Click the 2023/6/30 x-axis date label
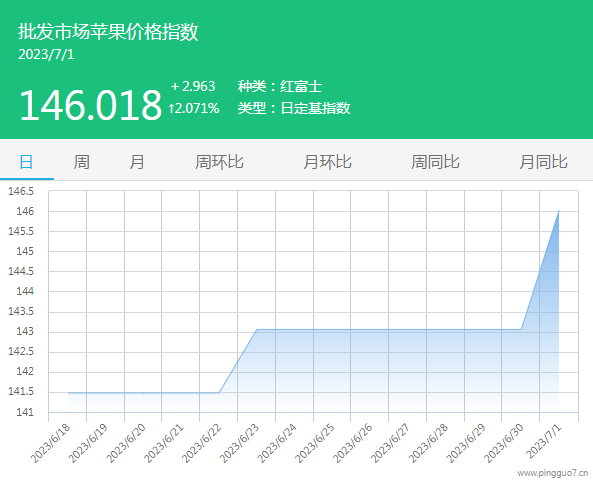The width and height of the screenshot is (593, 482). point(504,443)
